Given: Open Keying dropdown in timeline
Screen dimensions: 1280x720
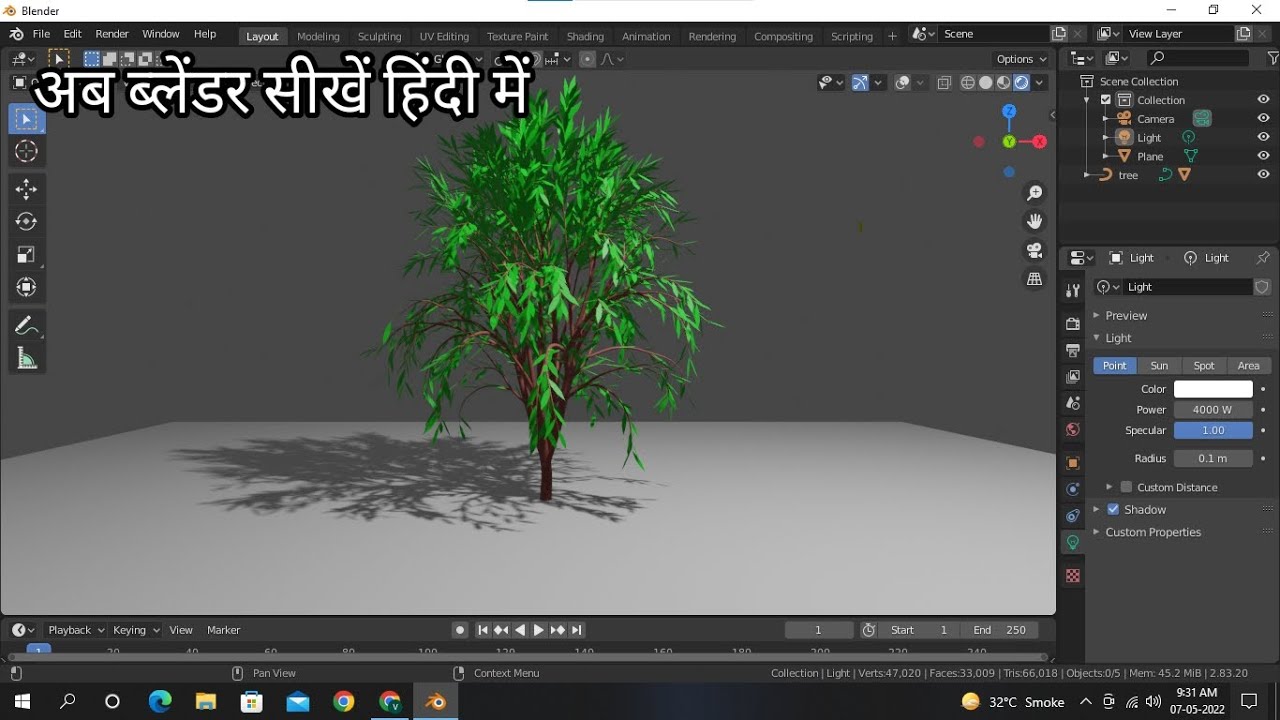Looking at the screenshot, I should (x=136, y=630).
